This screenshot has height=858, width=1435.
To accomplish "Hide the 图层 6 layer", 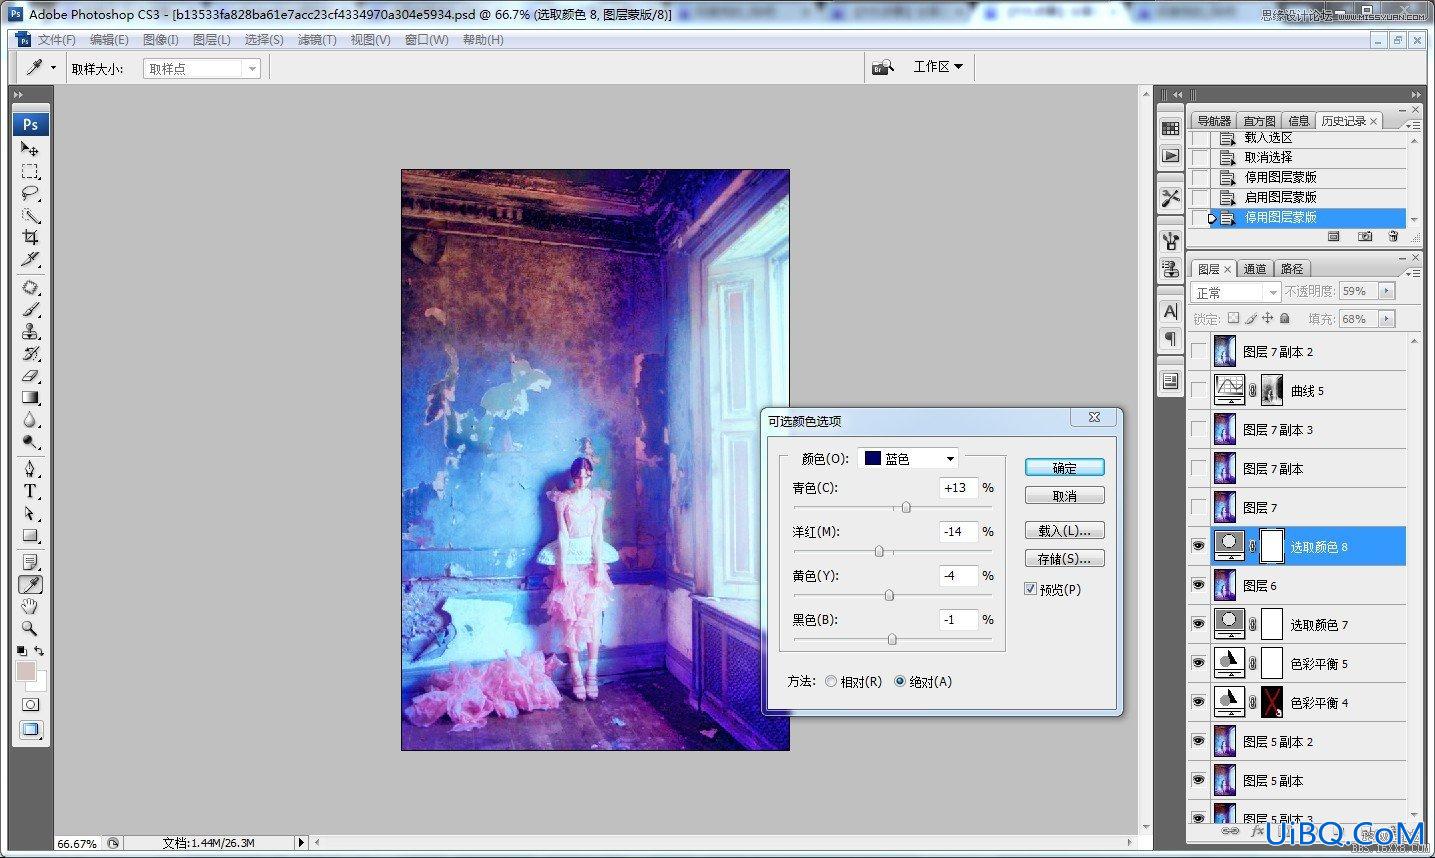I will 1198,586.
